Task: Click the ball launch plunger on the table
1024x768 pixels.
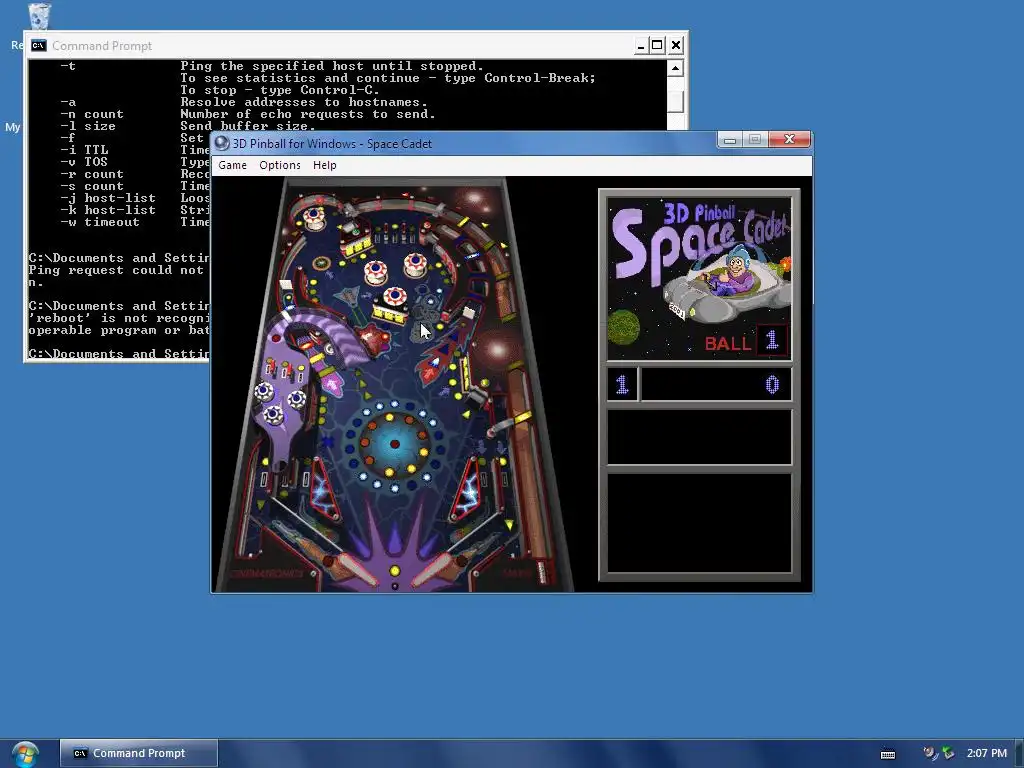Action: point(541,571)
